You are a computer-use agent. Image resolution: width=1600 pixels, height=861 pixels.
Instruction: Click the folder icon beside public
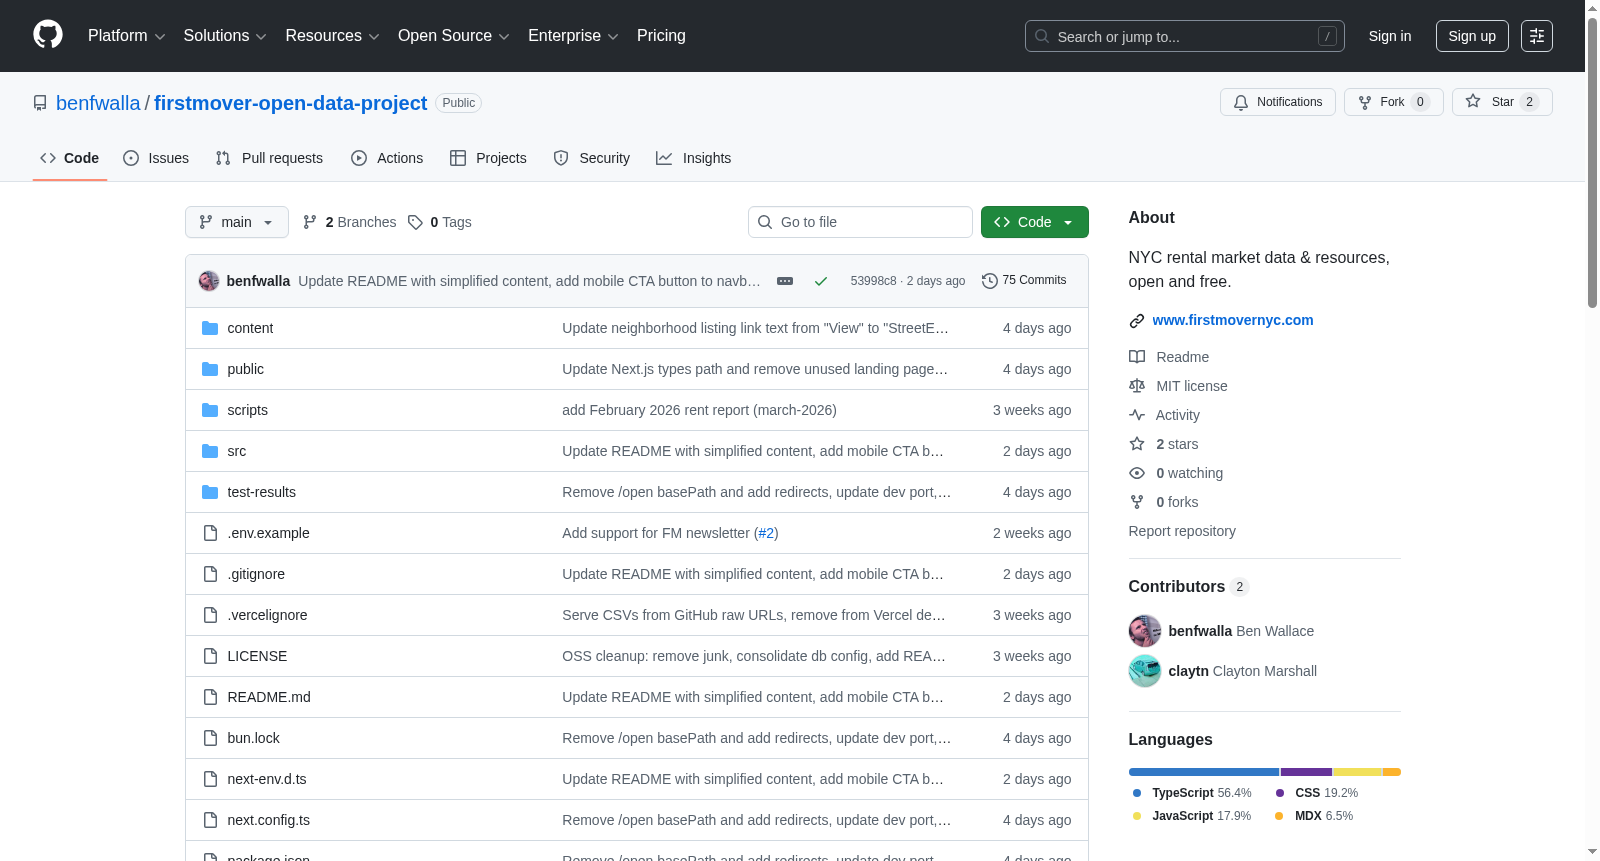[x=210, y=369]
